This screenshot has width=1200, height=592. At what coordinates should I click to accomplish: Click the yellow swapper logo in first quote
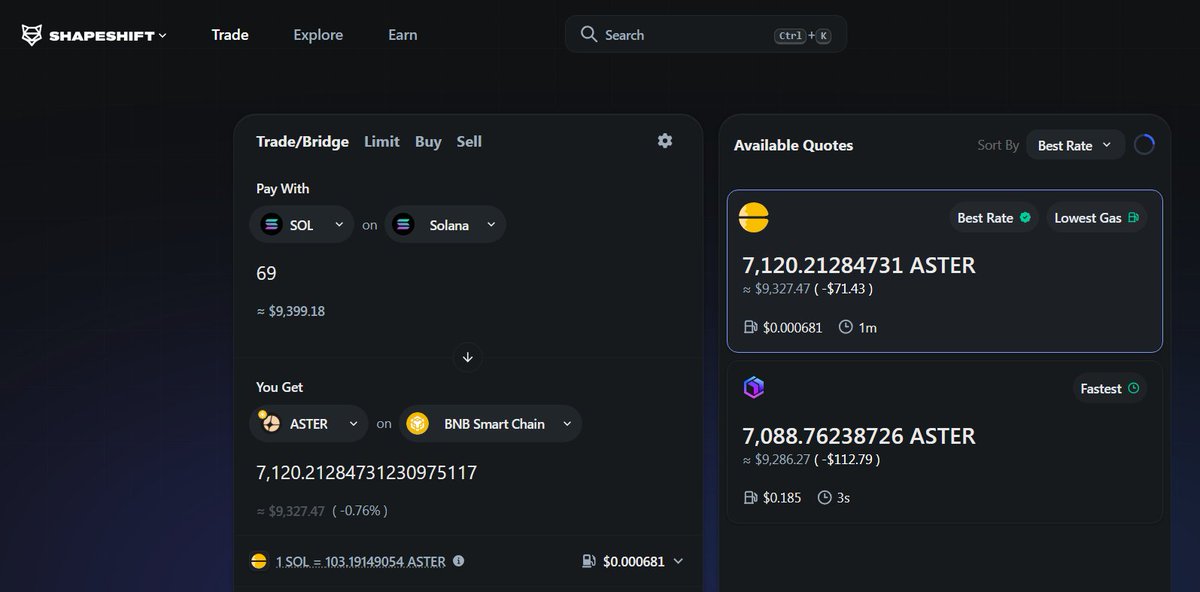click(x=754, y=217)
